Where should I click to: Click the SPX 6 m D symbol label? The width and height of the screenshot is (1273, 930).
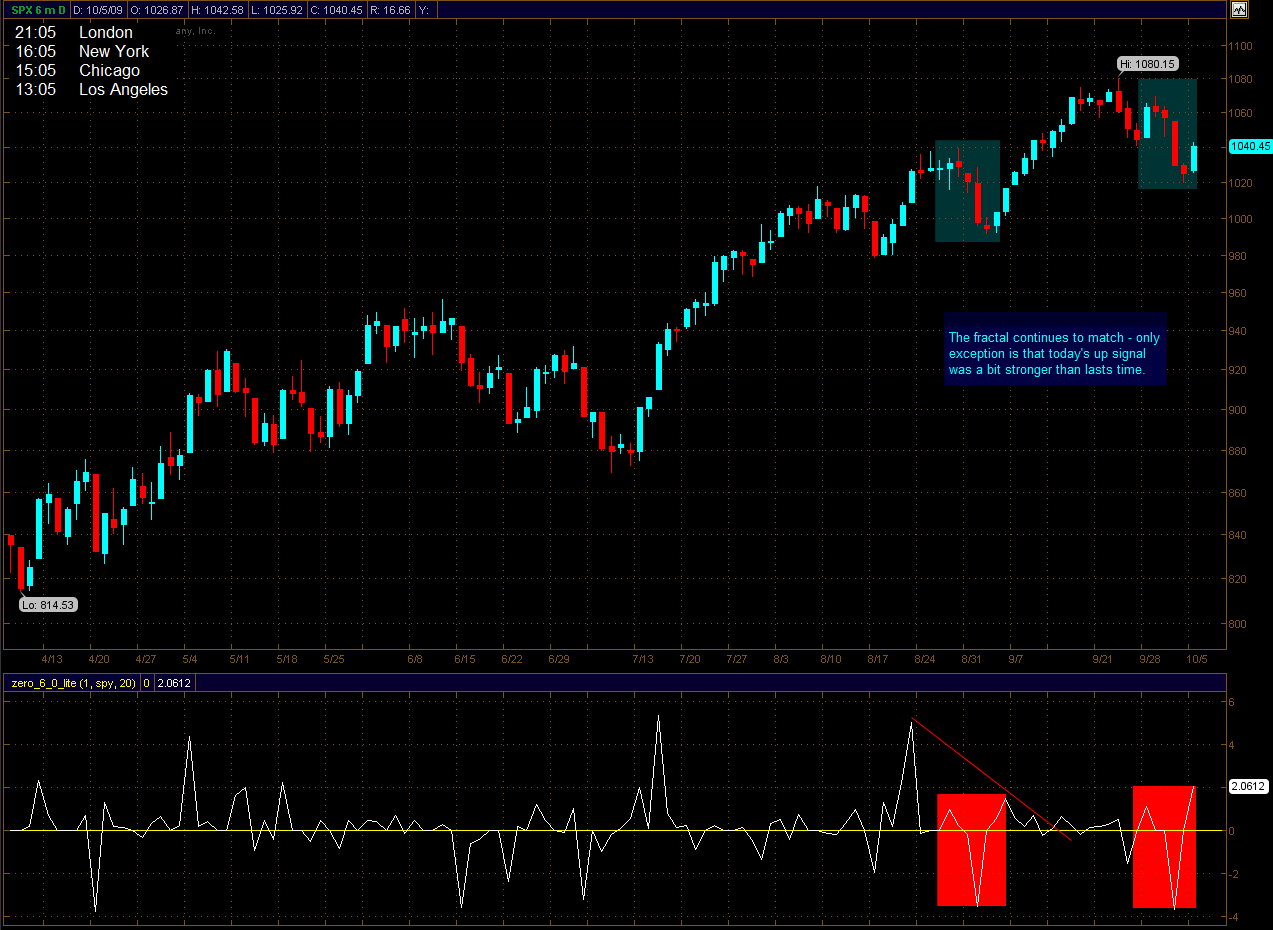(39, 10)
